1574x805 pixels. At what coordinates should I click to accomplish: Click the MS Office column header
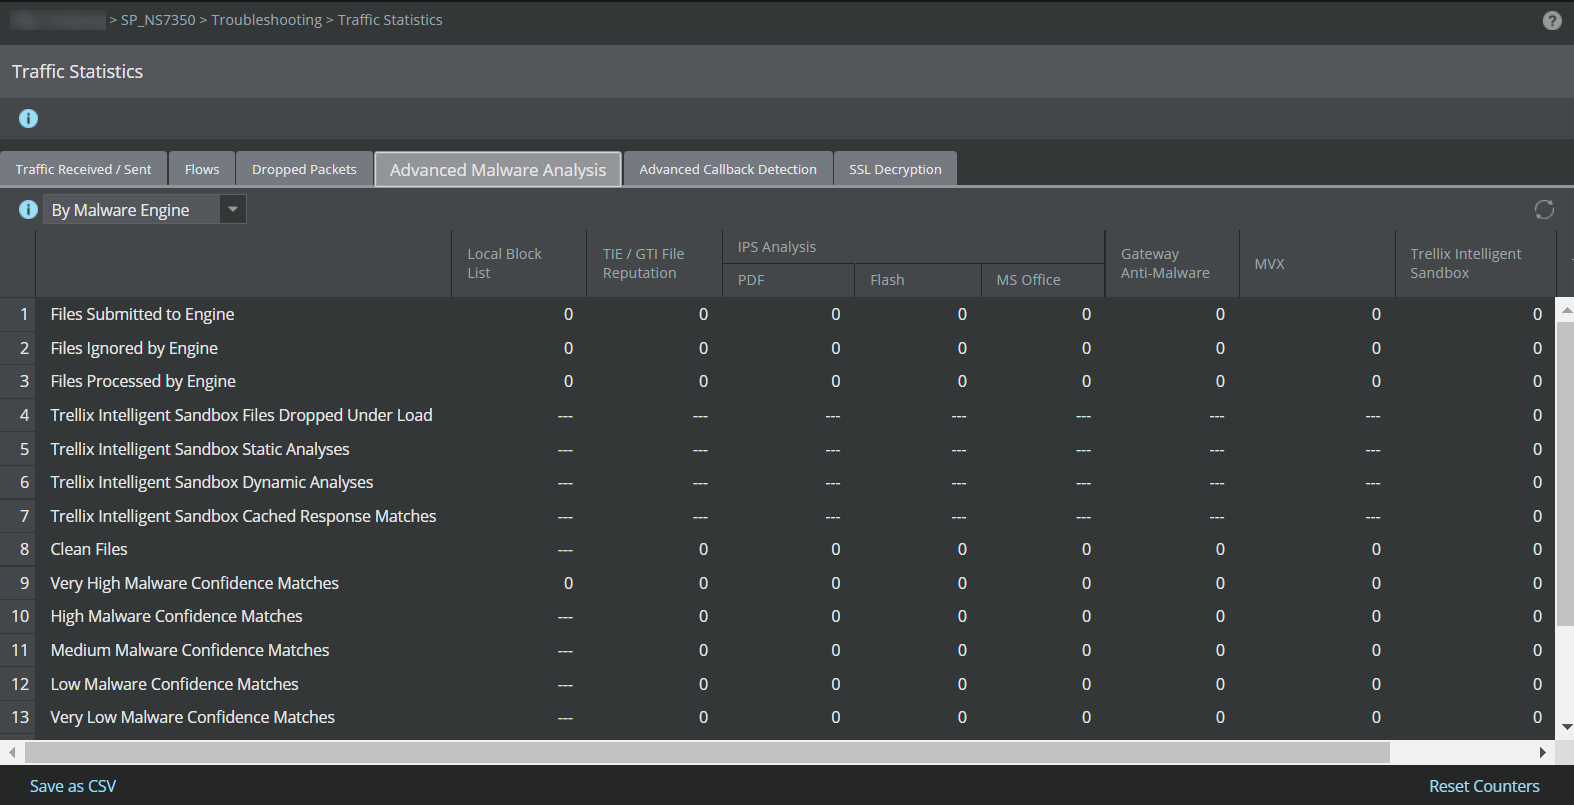click(x=1043, y=280)
